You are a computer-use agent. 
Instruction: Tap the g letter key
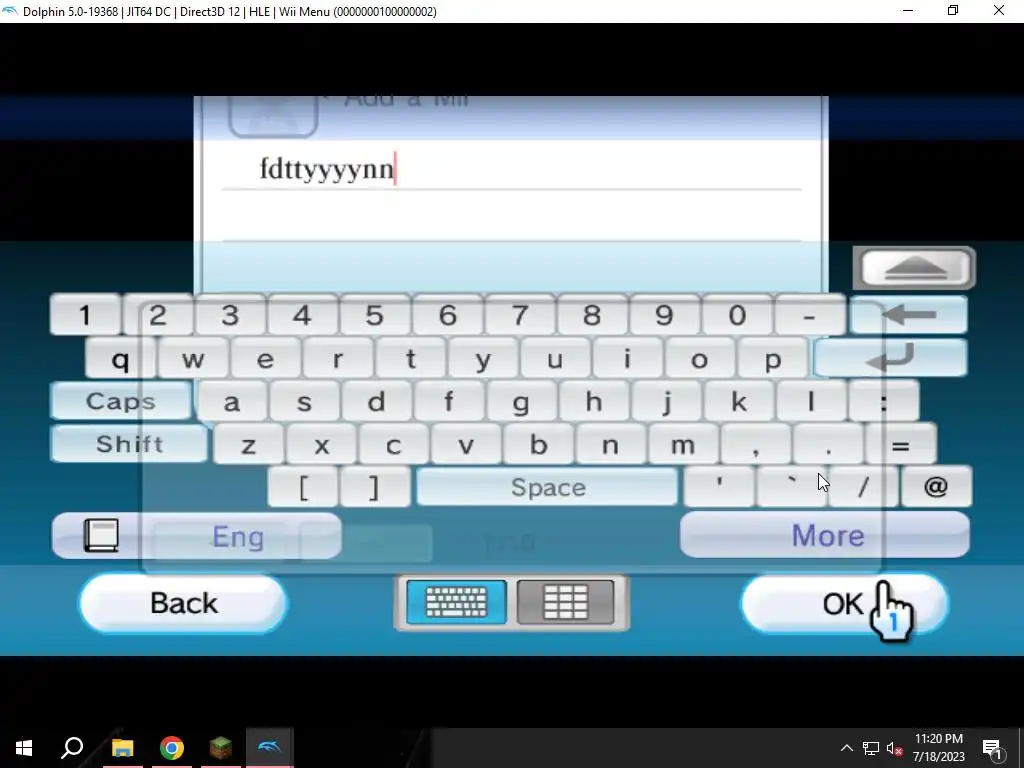pos(521,402)
